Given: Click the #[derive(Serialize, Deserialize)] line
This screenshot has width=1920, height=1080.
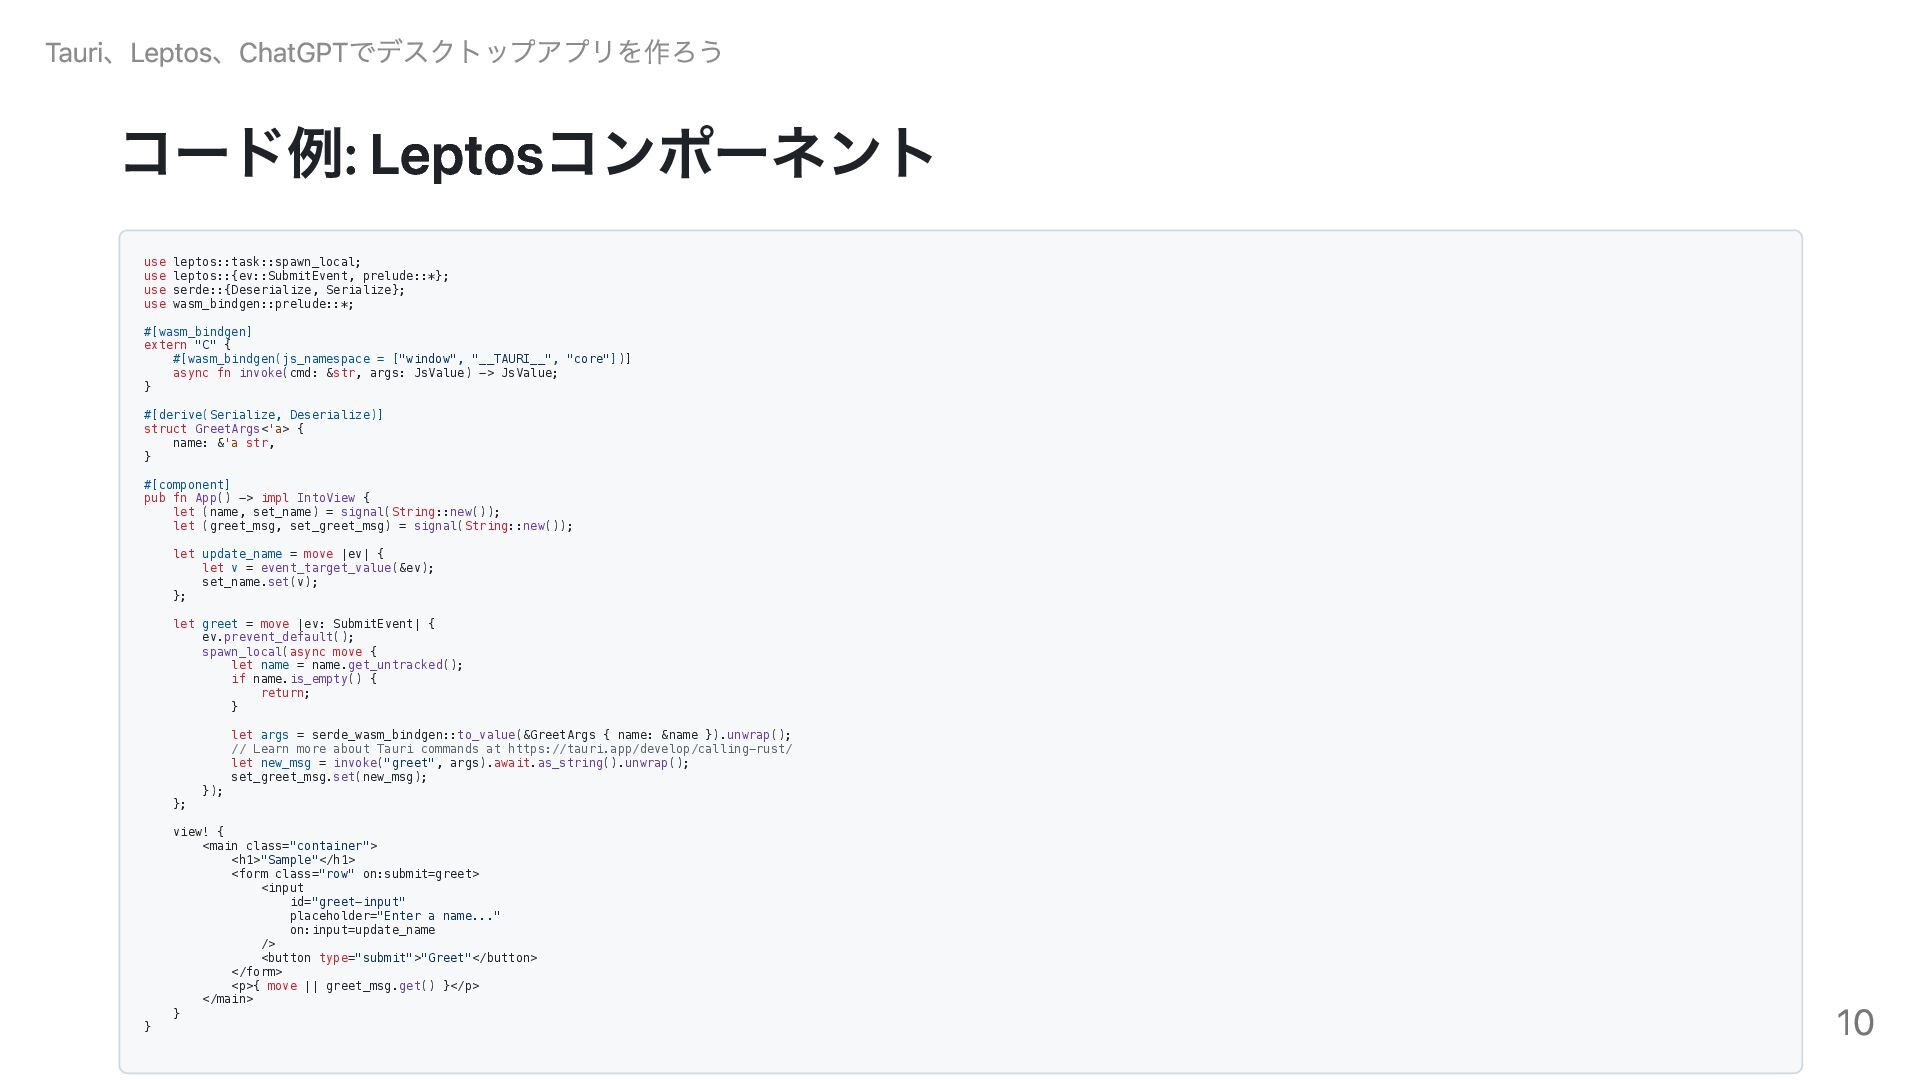Looking at the screenshot, I should (x=263, y=415).
